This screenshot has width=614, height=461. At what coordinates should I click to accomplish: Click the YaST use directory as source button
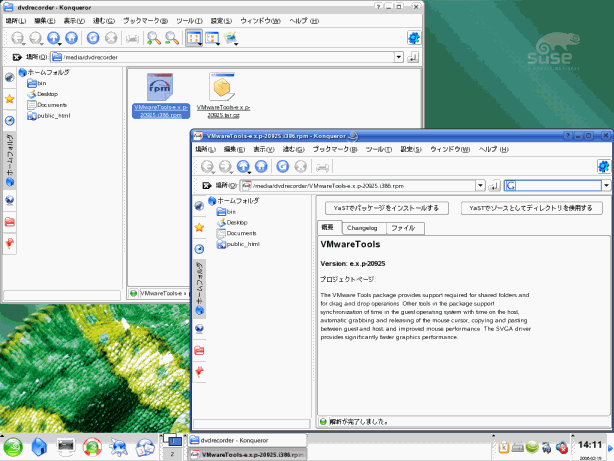point(533,208)
